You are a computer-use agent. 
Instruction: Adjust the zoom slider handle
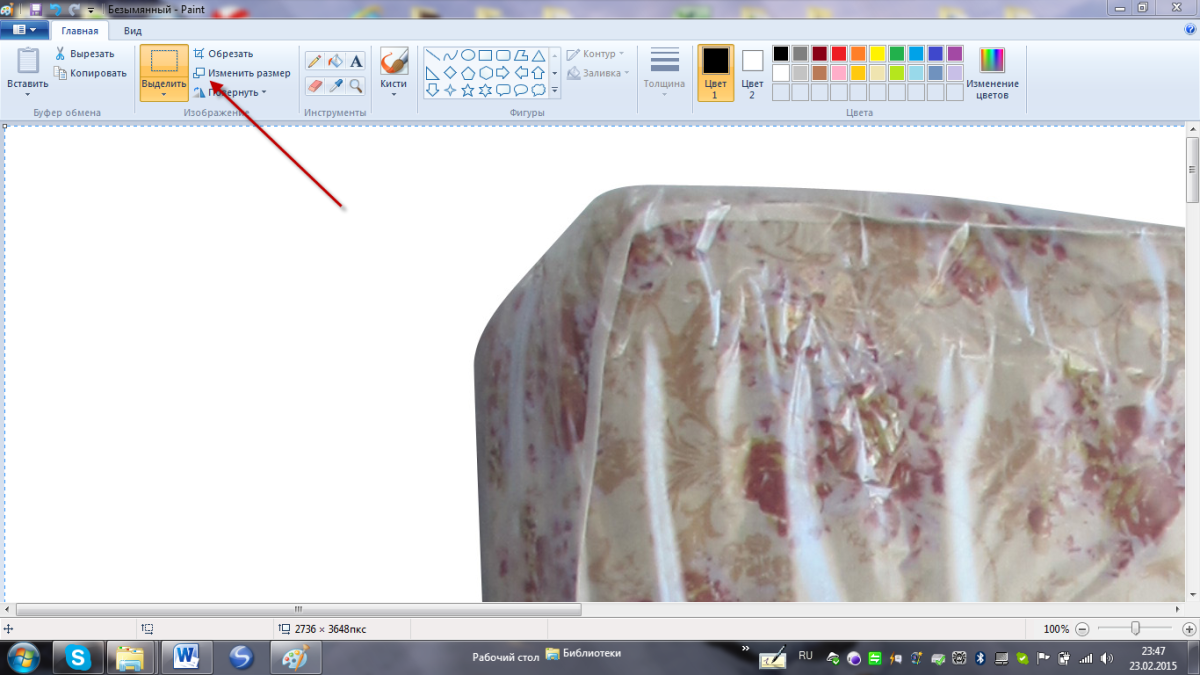tap(1135, 628)
